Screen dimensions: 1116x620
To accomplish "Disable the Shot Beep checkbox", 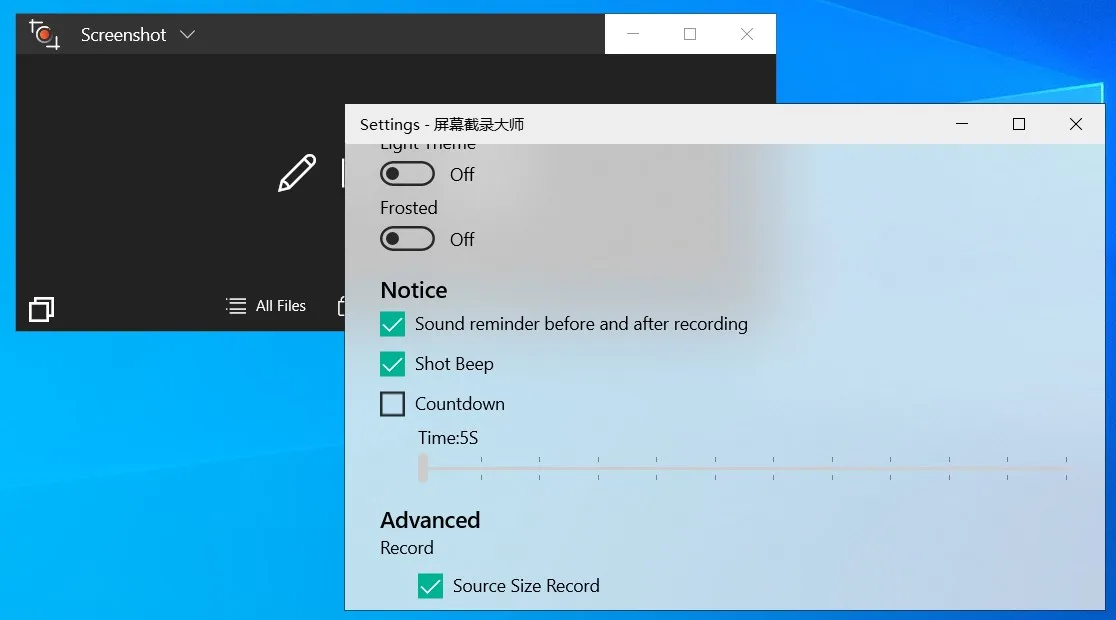I will click(392, 364).
